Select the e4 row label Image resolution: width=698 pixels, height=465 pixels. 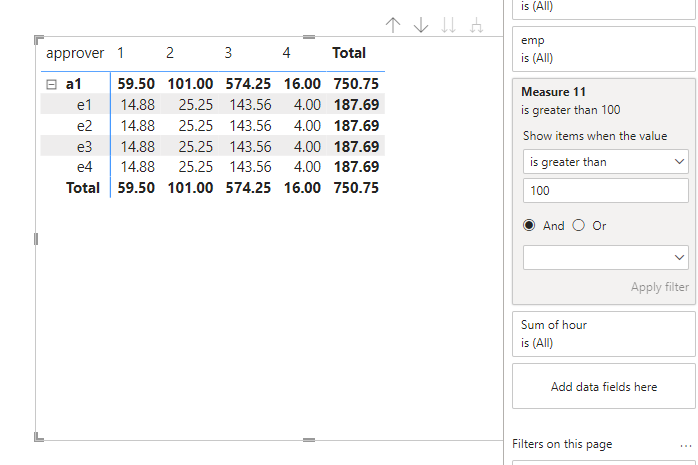click(85, 167)
